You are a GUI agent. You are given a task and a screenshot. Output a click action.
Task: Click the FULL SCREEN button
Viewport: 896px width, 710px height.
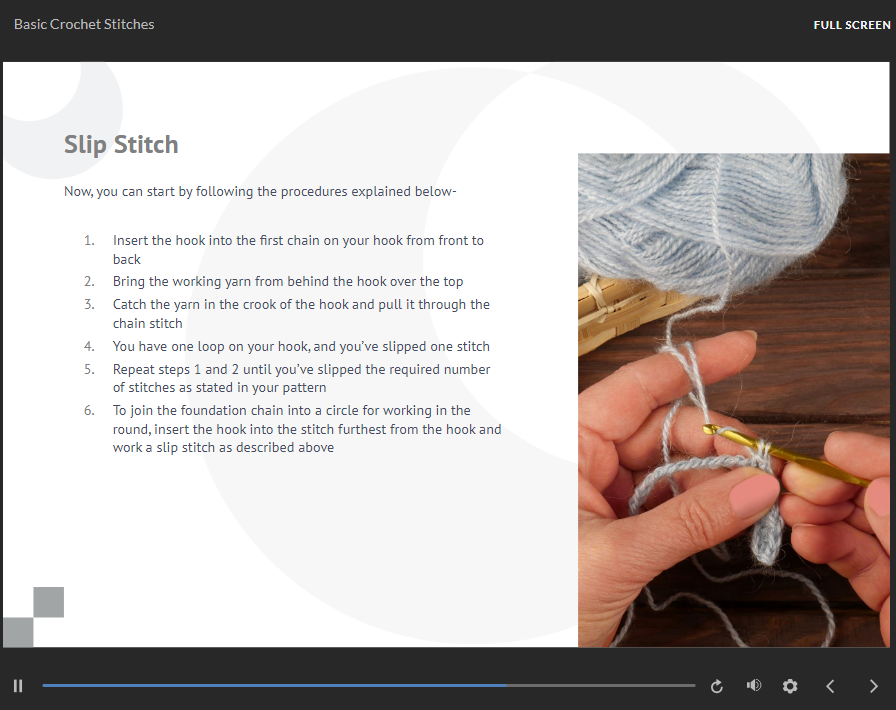click(x=851, y=25)
